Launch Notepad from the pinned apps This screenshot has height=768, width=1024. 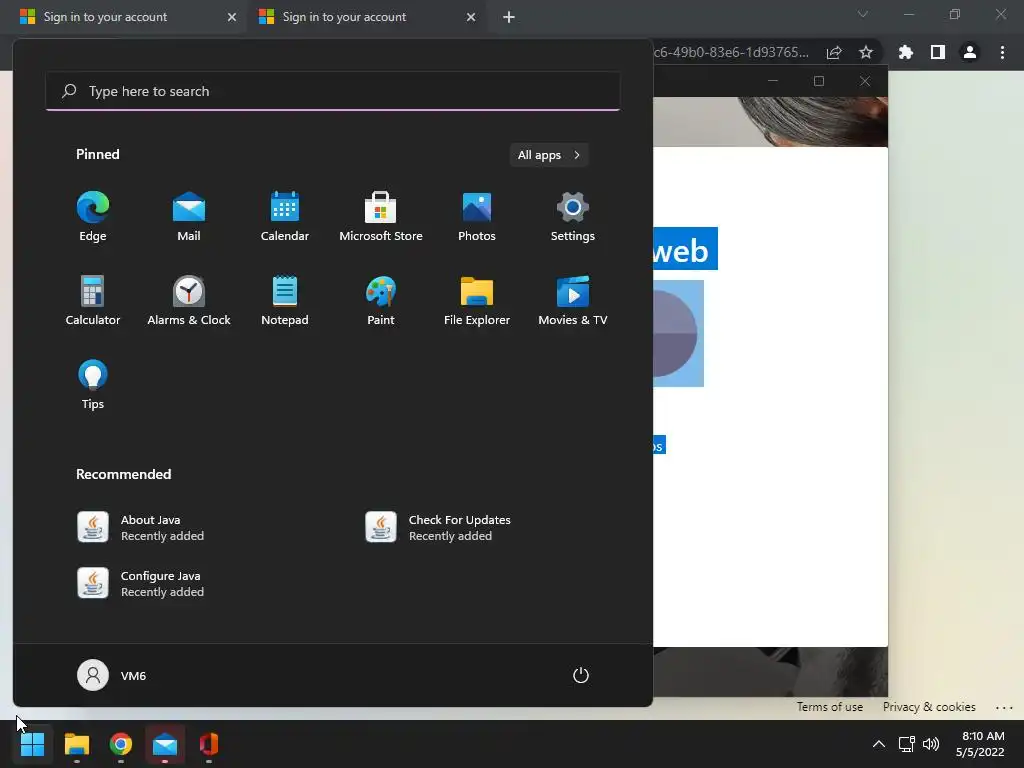(285, 300)
